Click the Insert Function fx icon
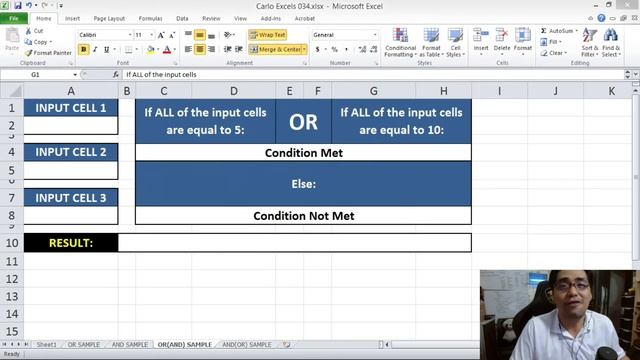The height and width of the screenshot is (360, 640). coord(116,75)
